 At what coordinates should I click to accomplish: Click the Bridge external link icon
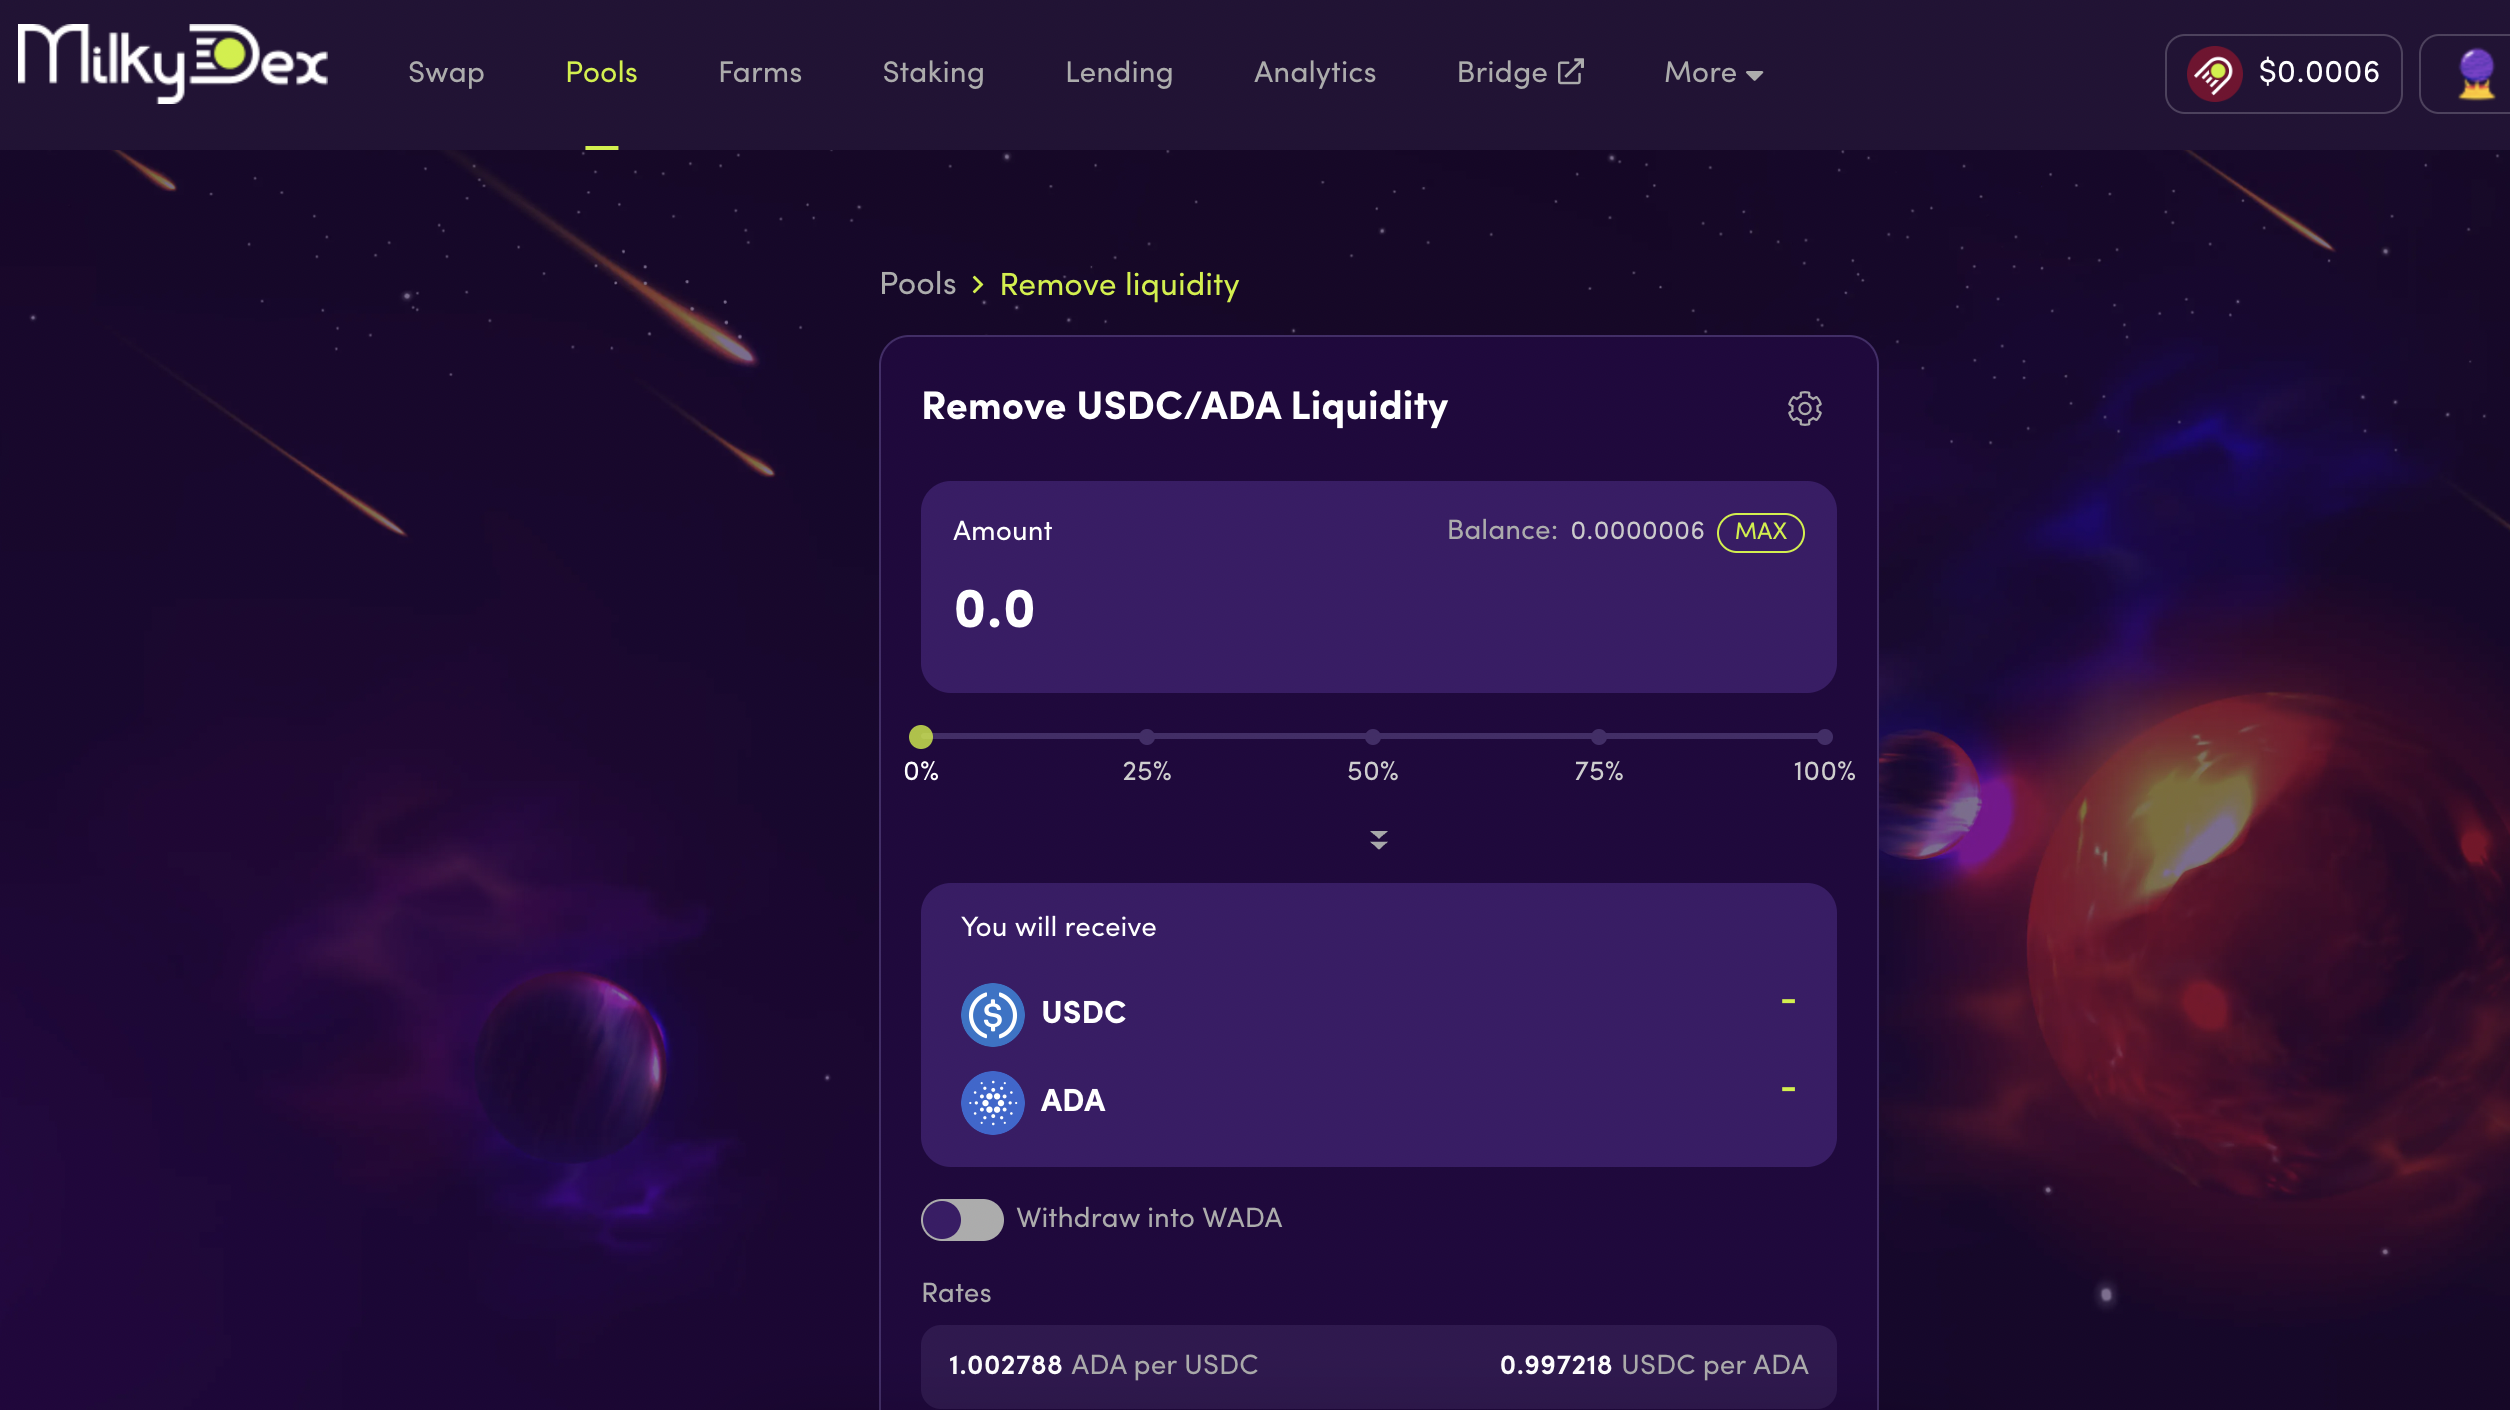click(1571, 71)
